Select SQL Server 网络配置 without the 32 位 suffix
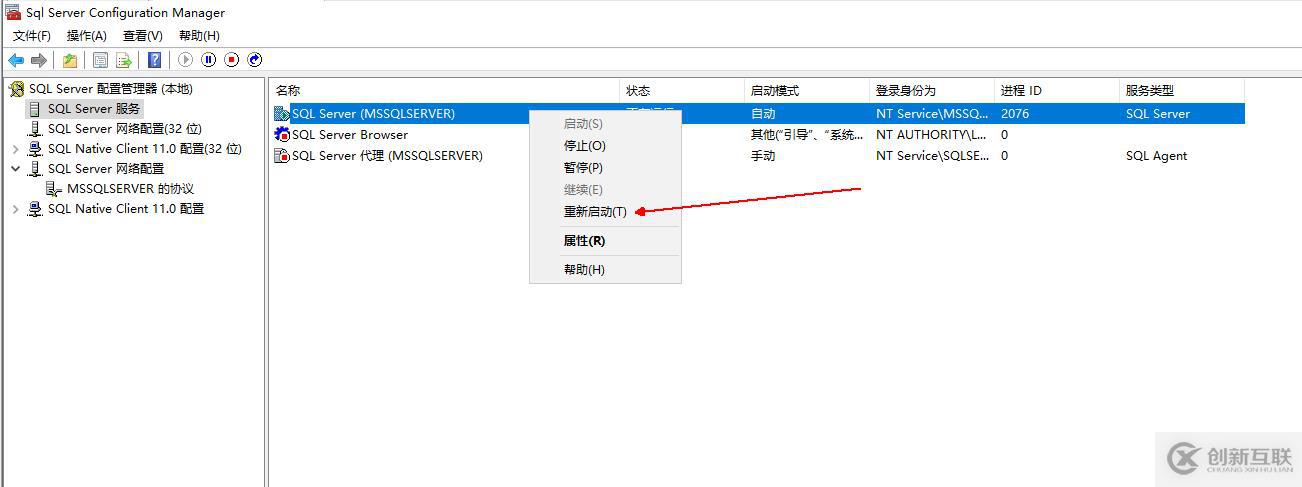 pos(105,169)
